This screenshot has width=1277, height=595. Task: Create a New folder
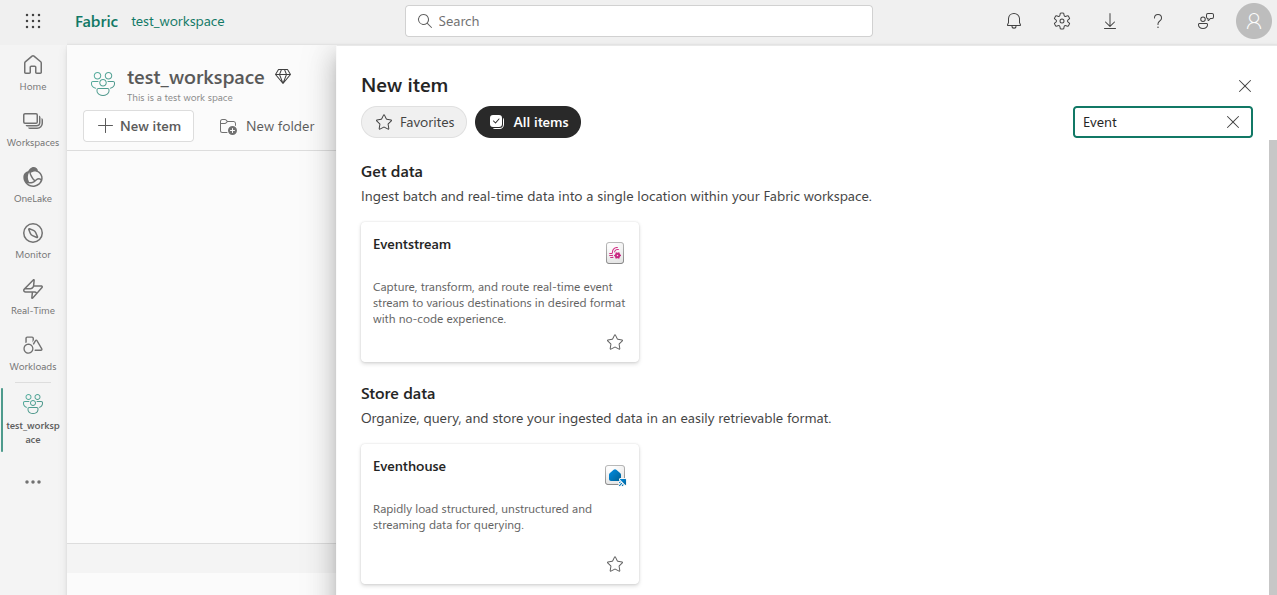tap(266, 125)
